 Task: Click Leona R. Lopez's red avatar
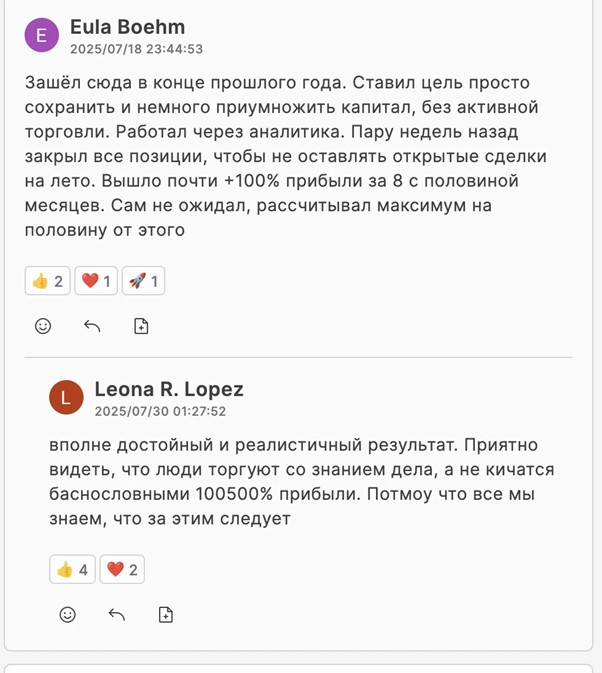66,398
